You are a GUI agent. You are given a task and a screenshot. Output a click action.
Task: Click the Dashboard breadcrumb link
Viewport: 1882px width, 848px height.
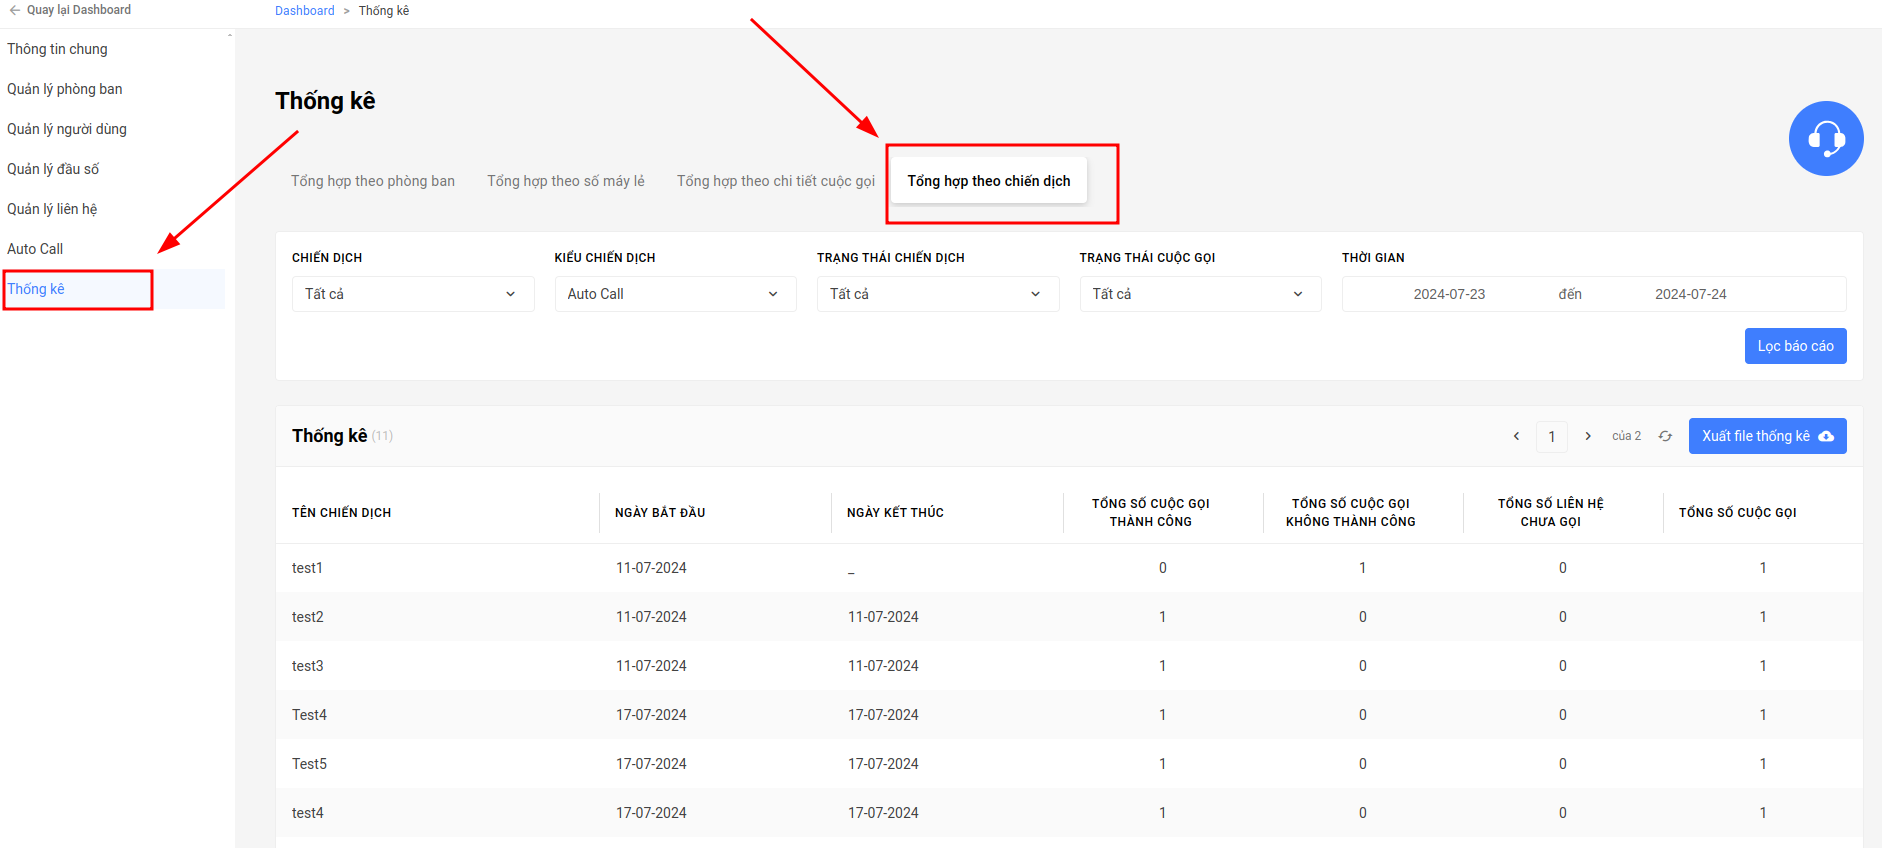pos(305,11)
